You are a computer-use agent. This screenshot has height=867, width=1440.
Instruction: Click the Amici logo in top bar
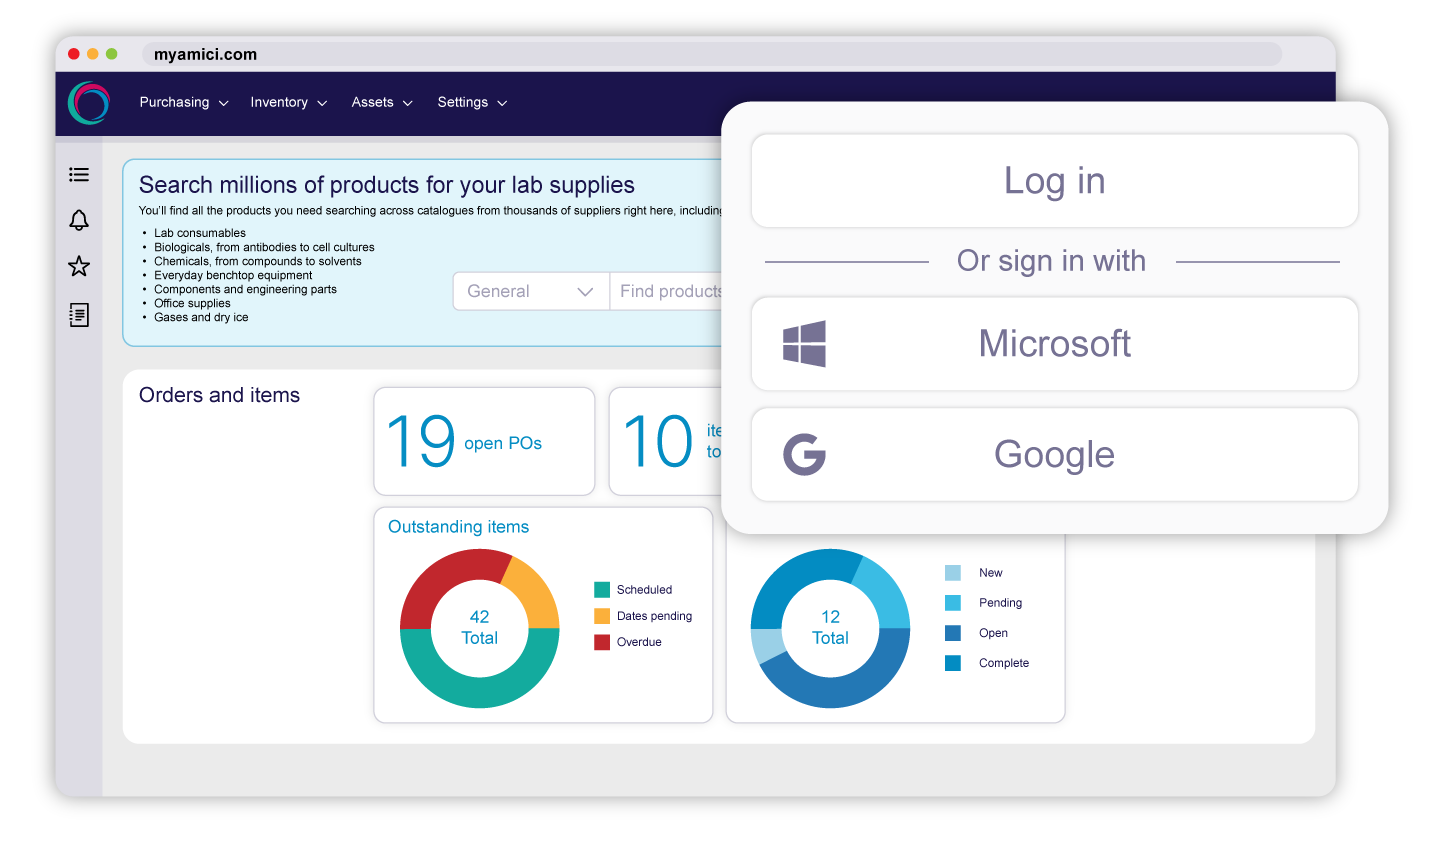click(x=88, y=102)
